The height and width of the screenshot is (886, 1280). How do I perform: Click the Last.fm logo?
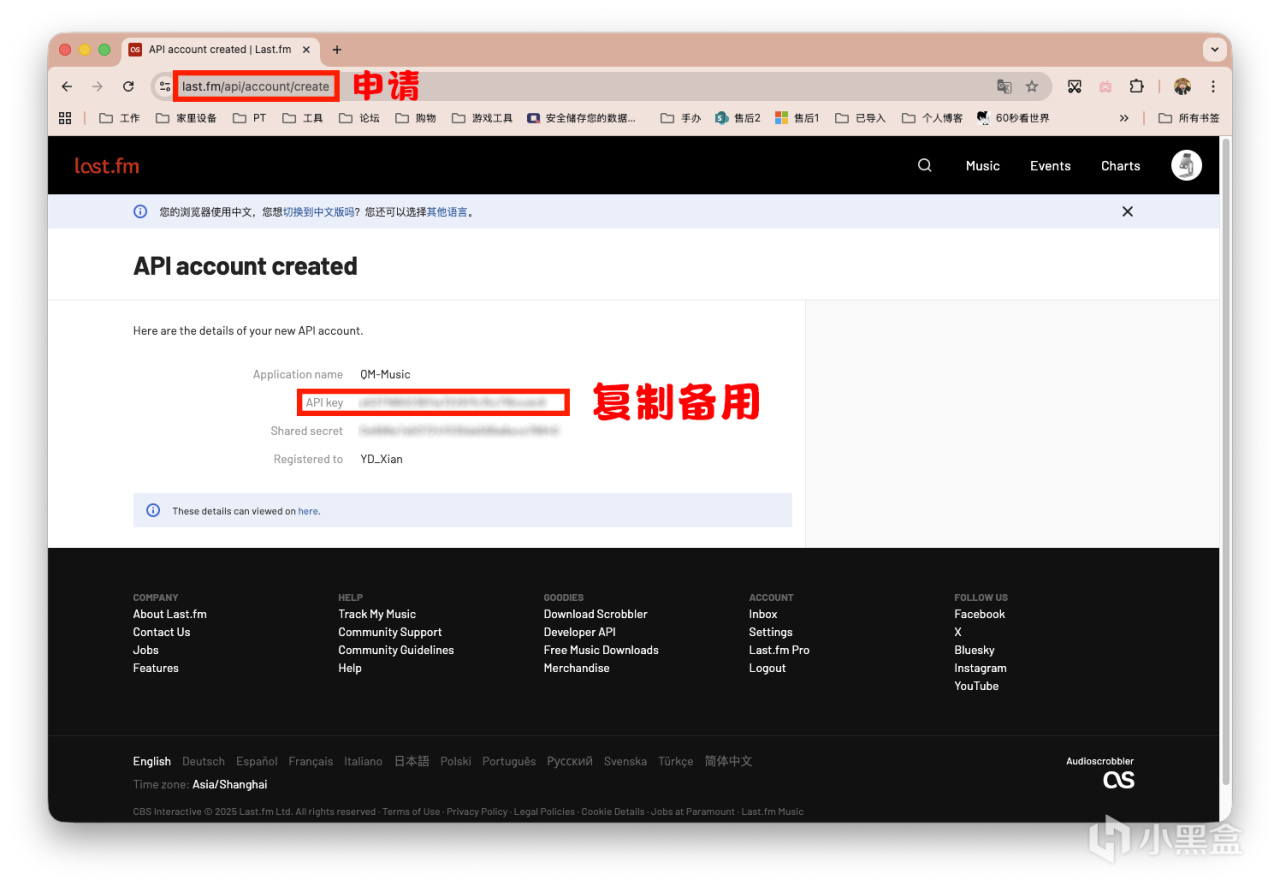point(107,166)
